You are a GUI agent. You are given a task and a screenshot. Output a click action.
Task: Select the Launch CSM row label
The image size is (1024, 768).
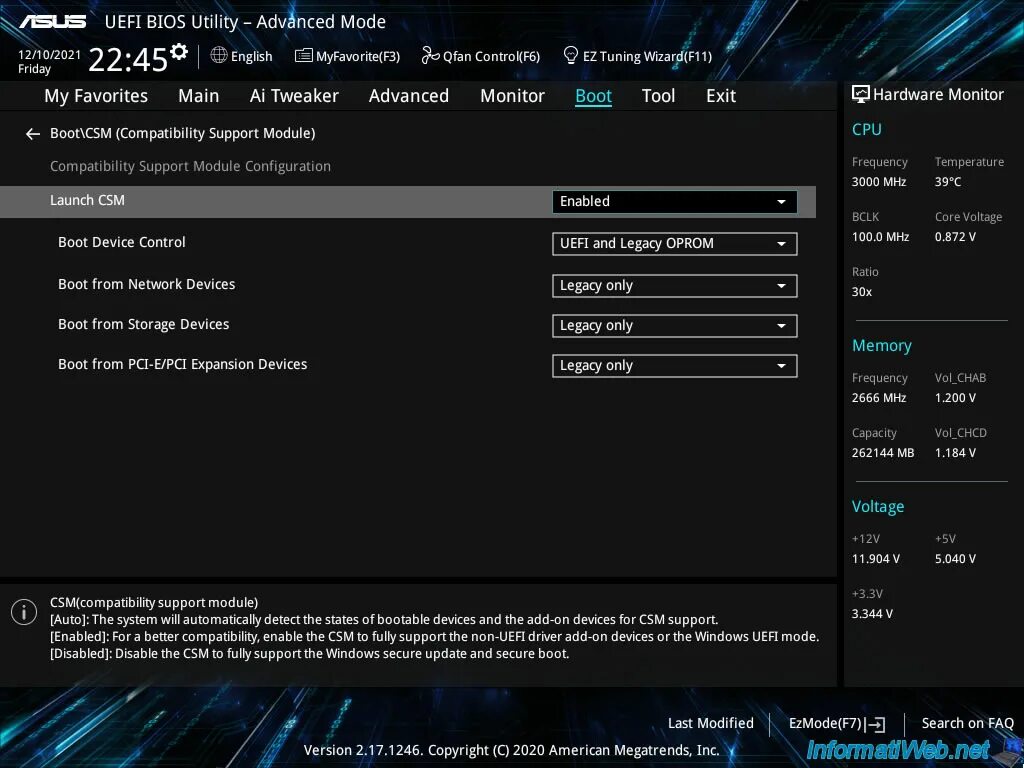coord(88,200)
